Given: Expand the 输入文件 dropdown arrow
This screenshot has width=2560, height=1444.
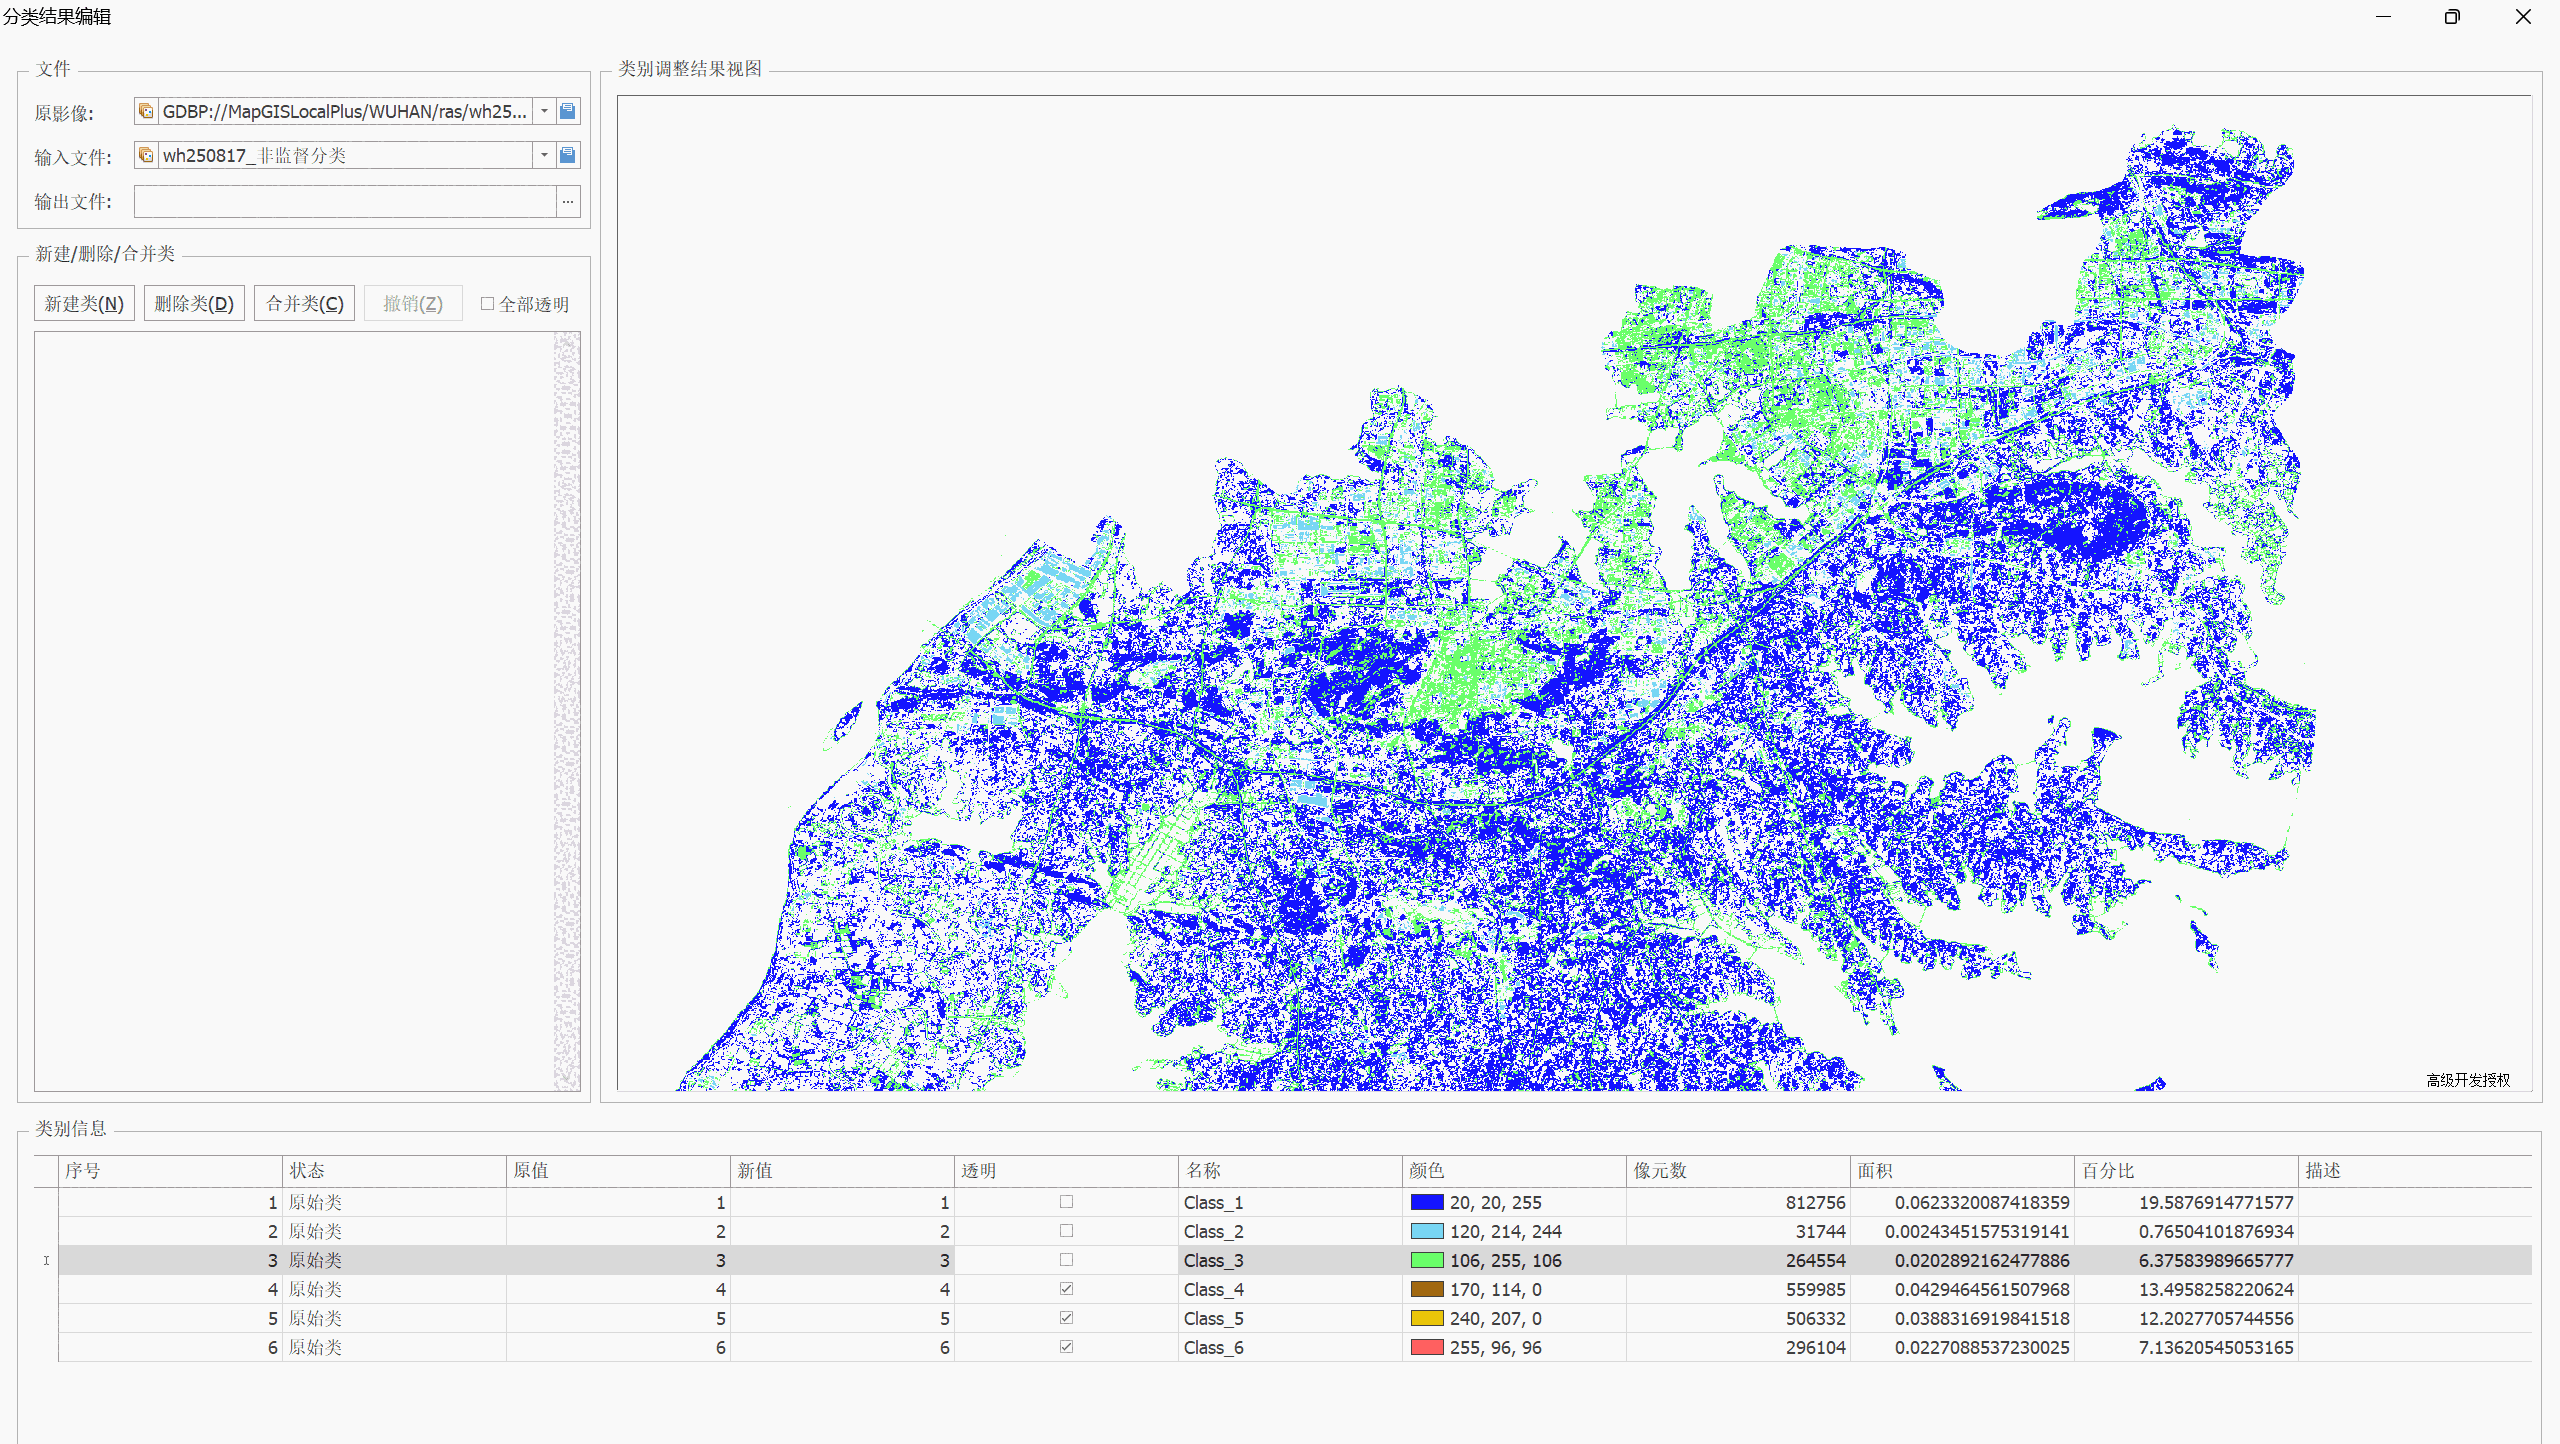Looking at the screenshot, I should click(544, 155).
